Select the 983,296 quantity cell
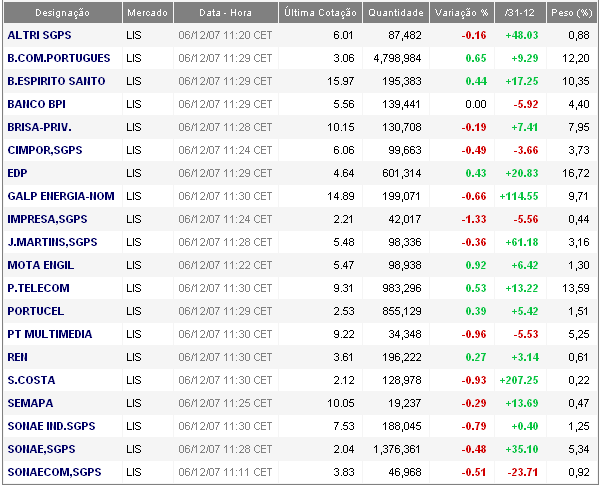 pos(402,288)
